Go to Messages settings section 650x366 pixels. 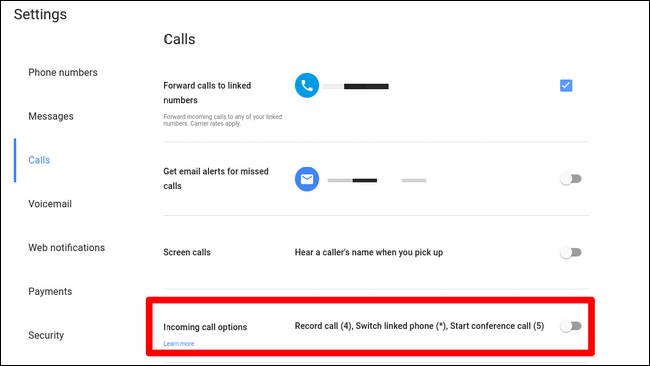point(51,116)
